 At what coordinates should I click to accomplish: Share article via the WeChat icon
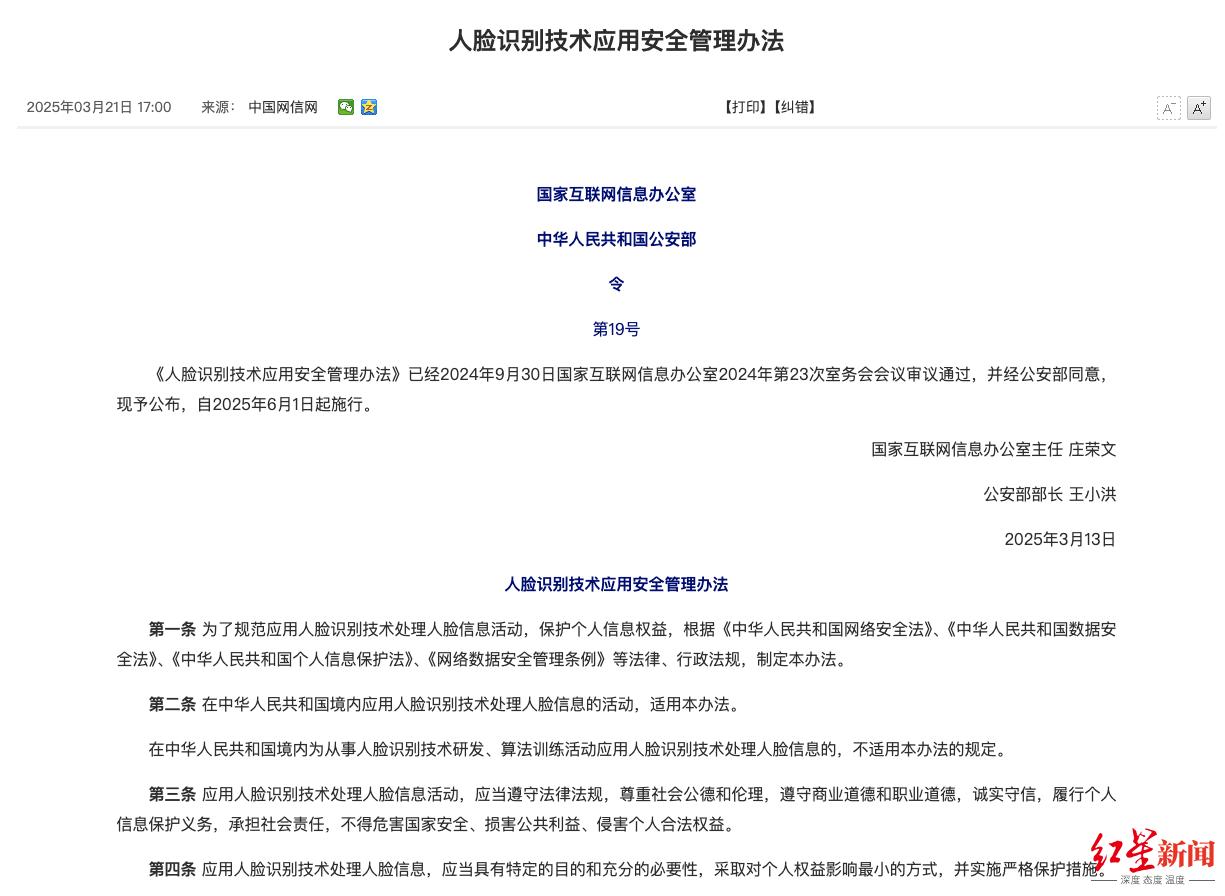[345, 107]
